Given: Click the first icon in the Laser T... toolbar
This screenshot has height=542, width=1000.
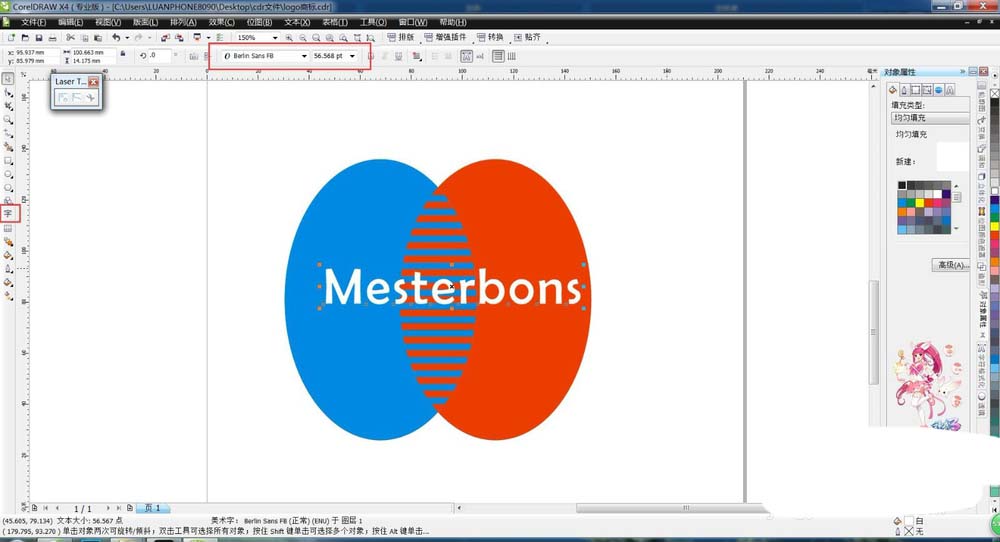Looking at the screenshot, I should pyautogui.click(x=62, y=97).
